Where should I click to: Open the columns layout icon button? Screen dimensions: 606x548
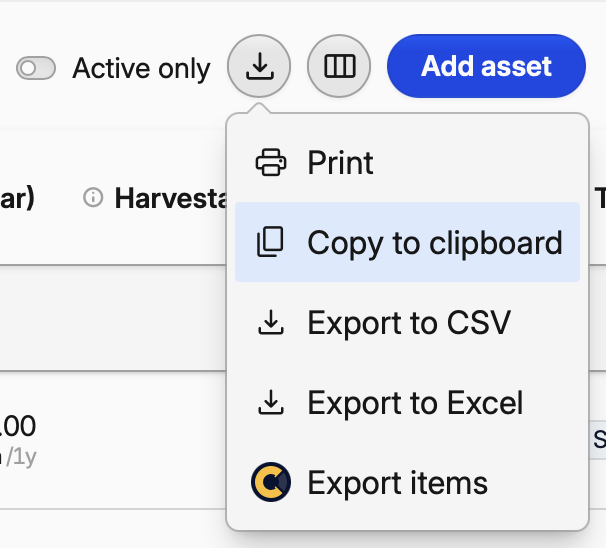(339, 66)
